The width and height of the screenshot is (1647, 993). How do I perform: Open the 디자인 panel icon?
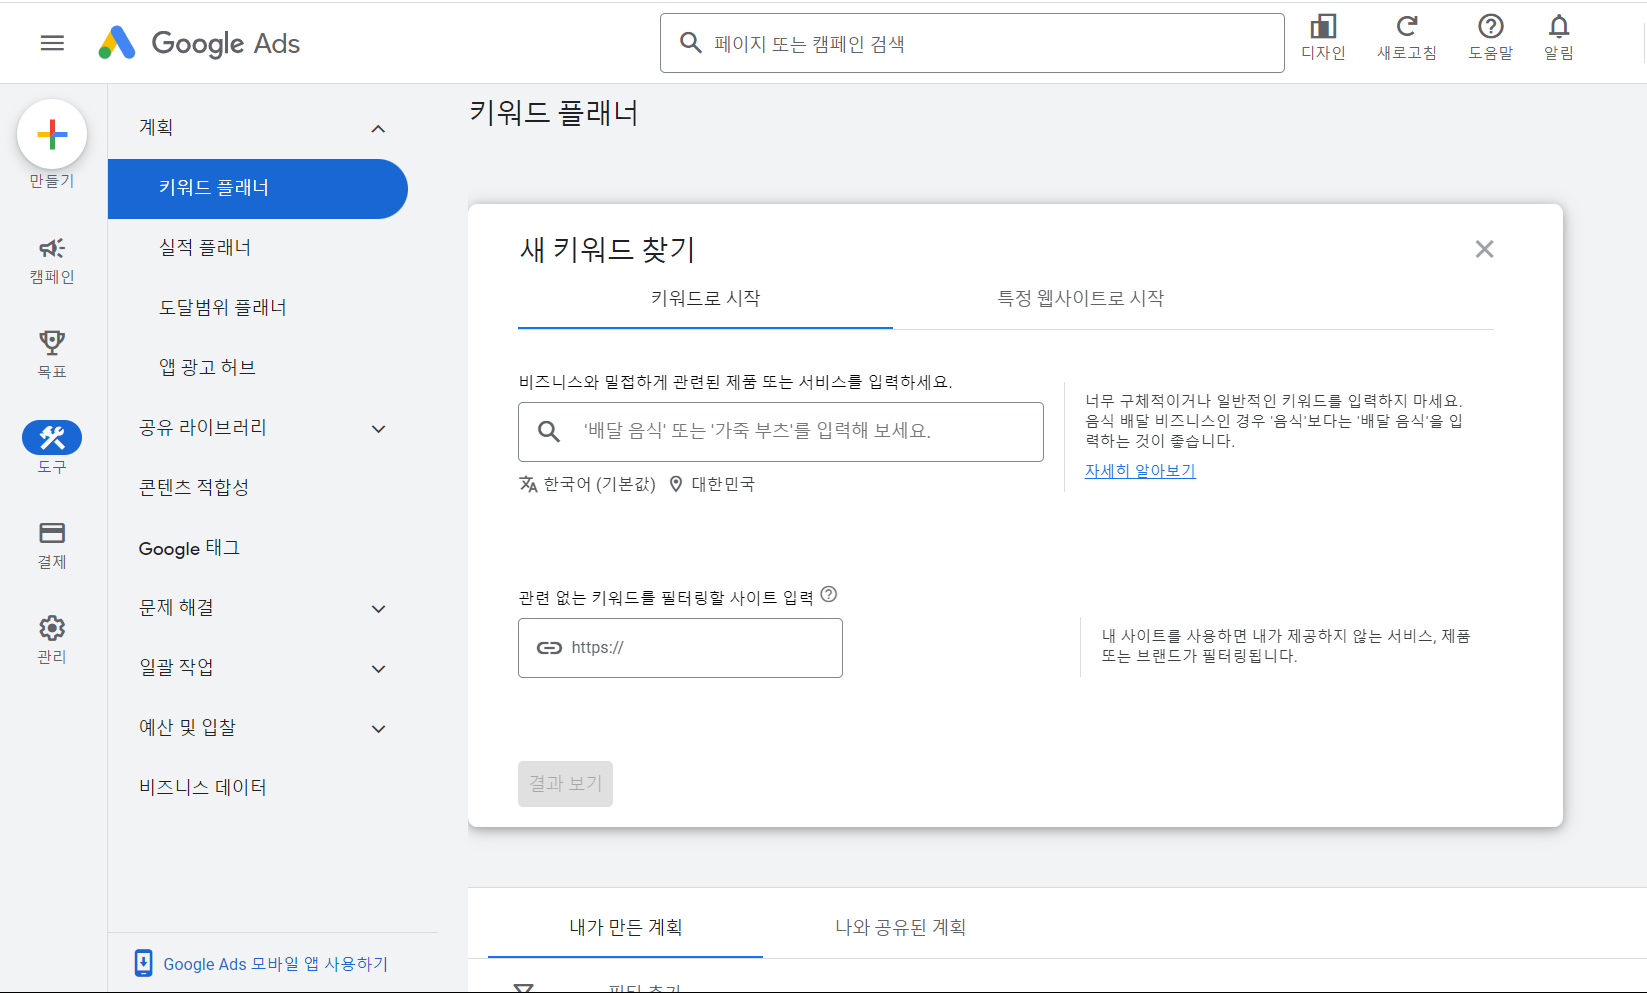tap(1323, 30)
